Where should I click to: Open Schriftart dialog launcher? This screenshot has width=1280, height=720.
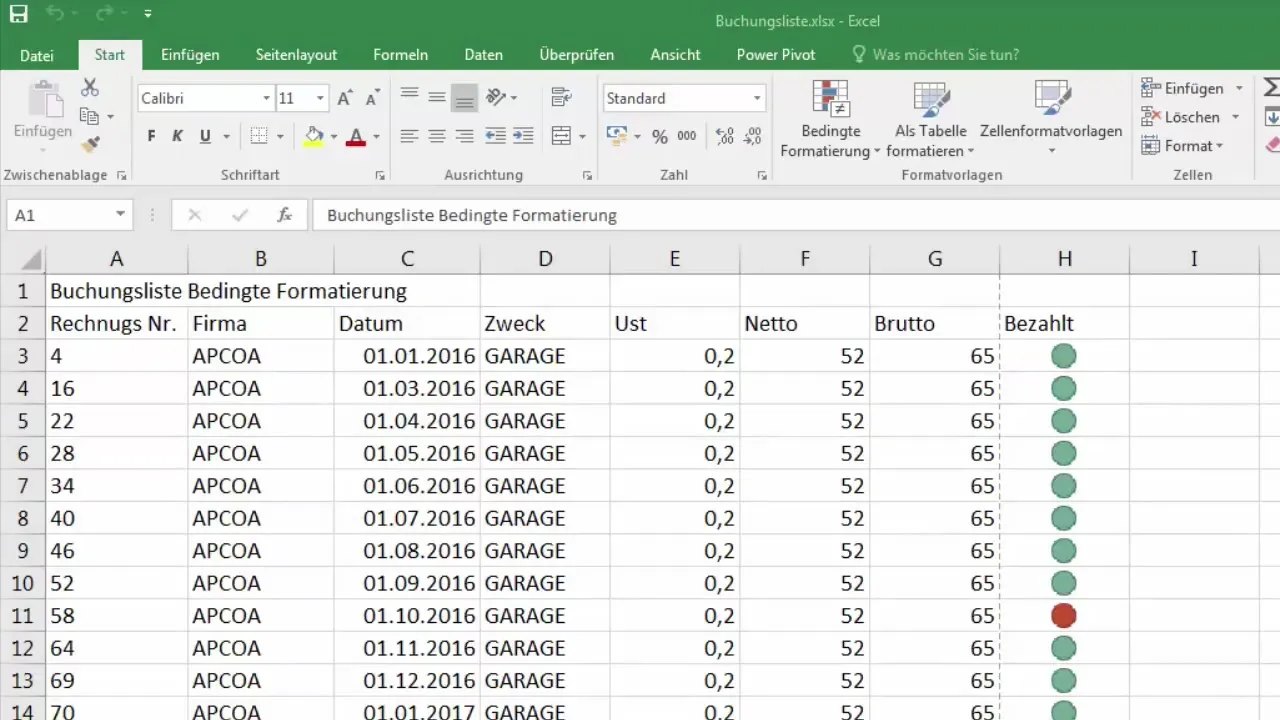pyautogui.click(x=380, y=175)
